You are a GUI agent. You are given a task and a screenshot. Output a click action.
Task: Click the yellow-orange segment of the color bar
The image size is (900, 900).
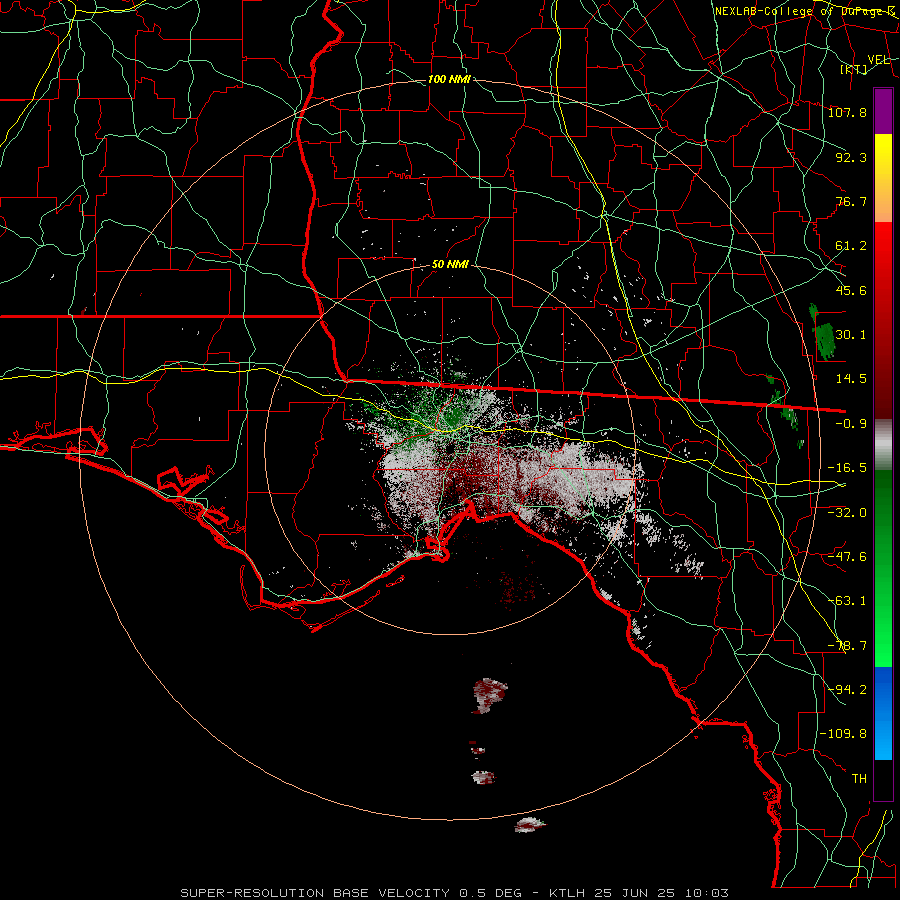(x=883, y=178)
